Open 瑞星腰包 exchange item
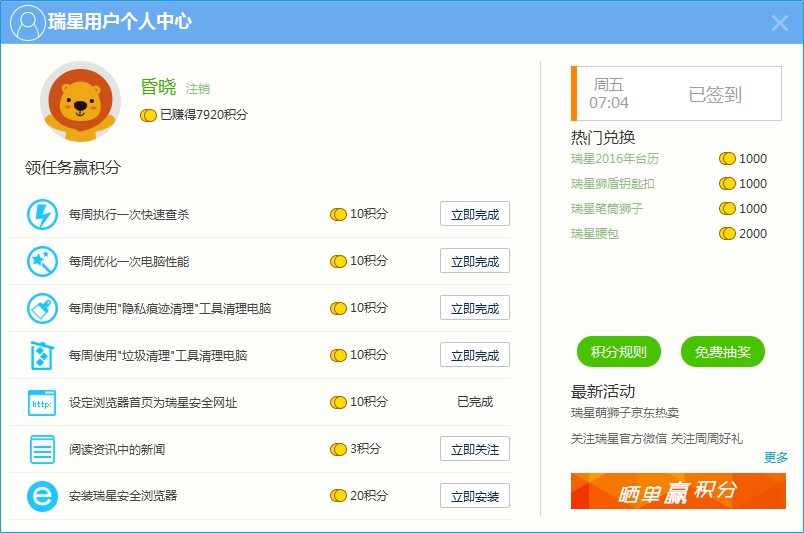This screenshot has width=804, height=533. 595,234
